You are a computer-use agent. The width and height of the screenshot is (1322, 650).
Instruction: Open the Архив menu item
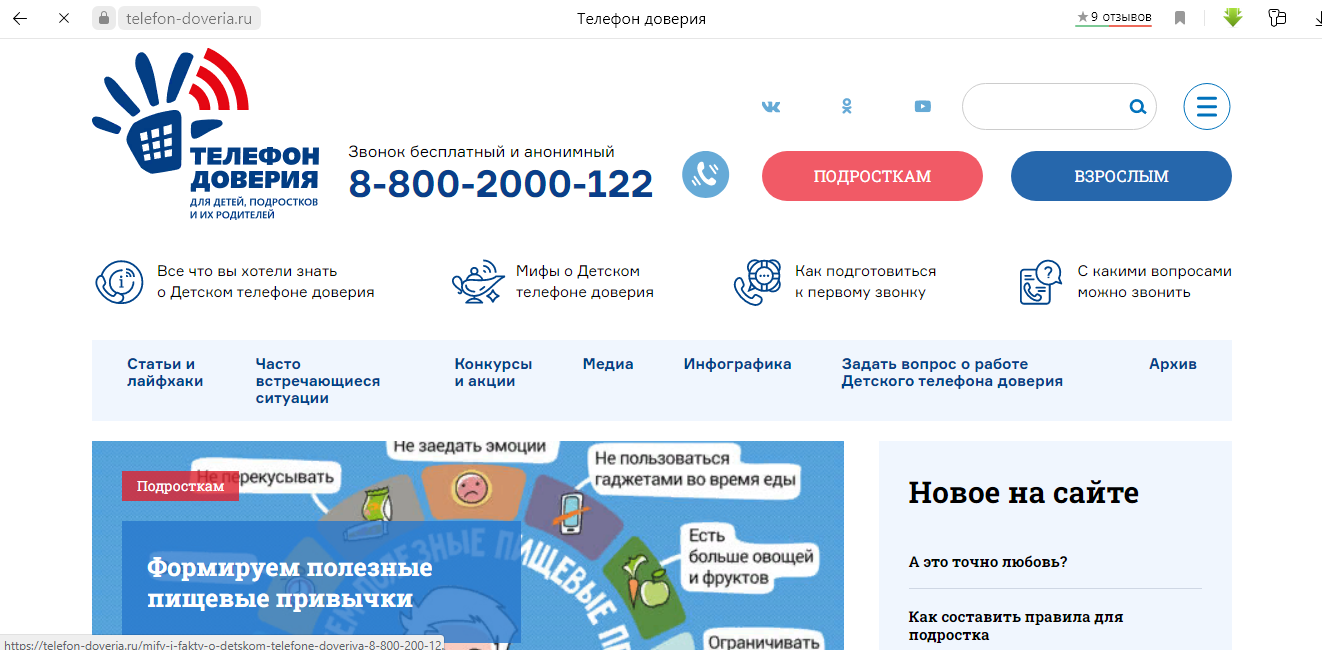click(1172, 364)
